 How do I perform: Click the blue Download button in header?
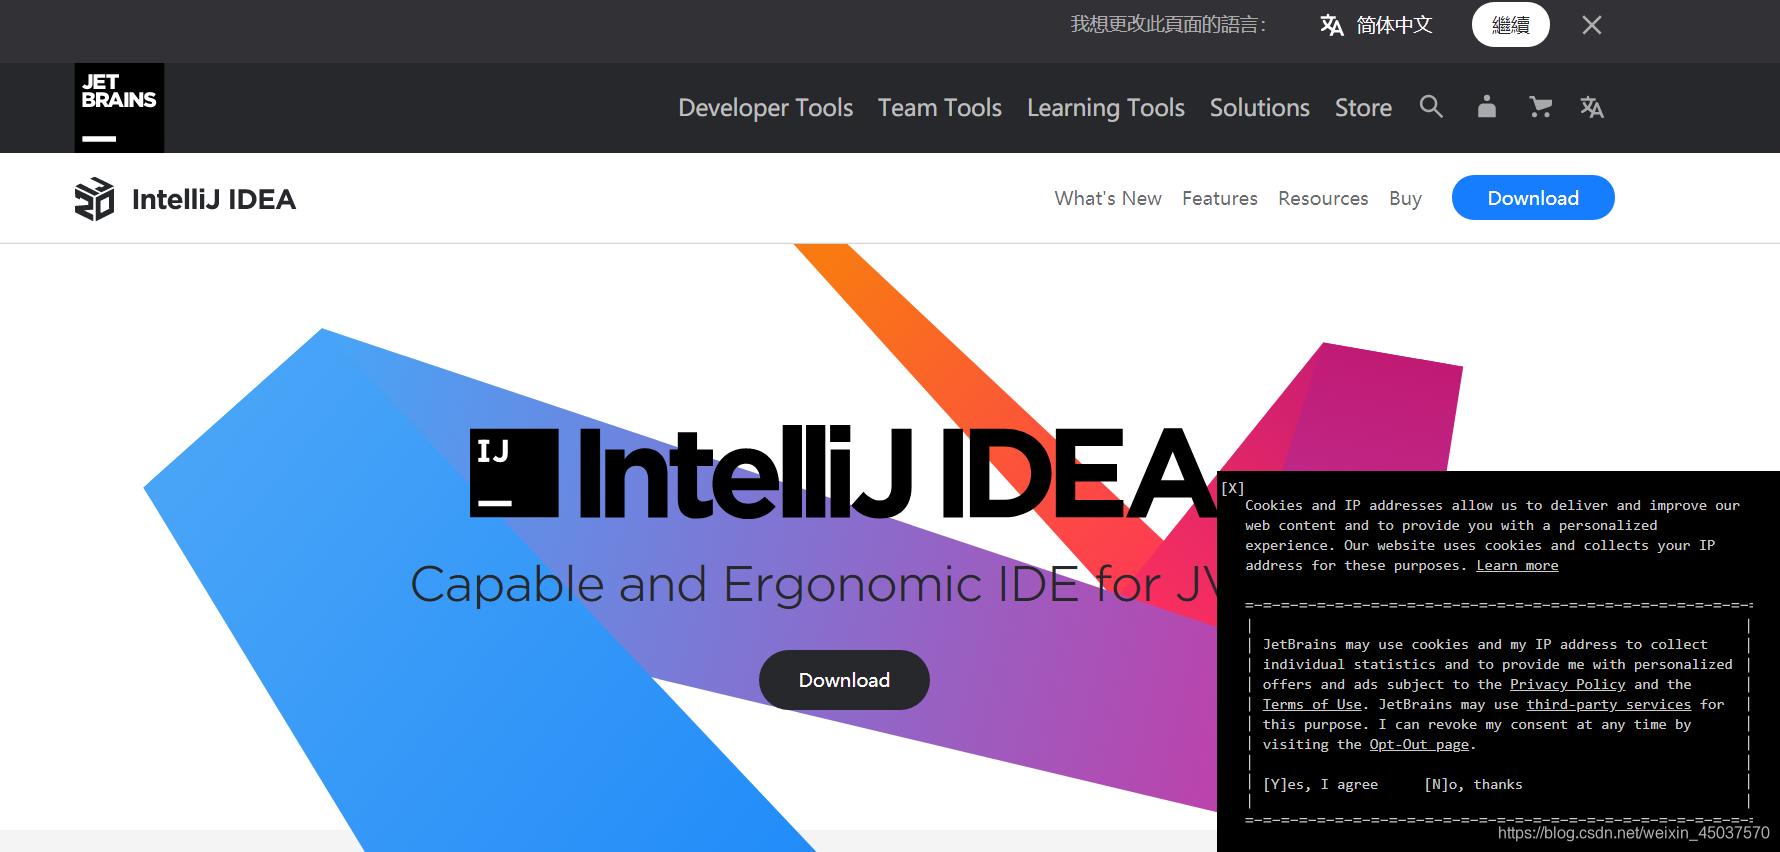click(1533, 198)
